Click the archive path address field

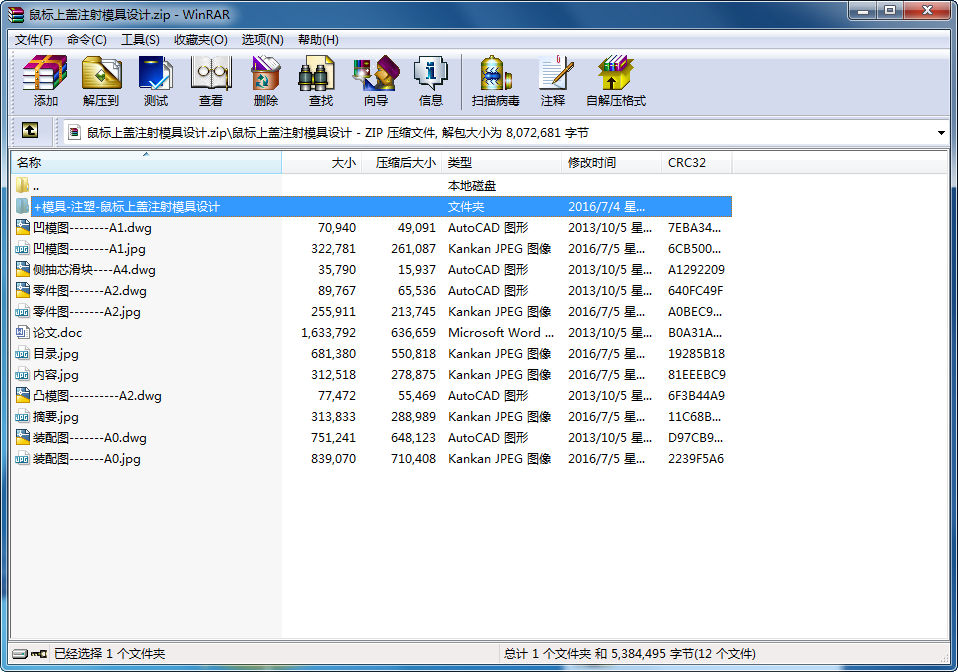tap(506, 133)
